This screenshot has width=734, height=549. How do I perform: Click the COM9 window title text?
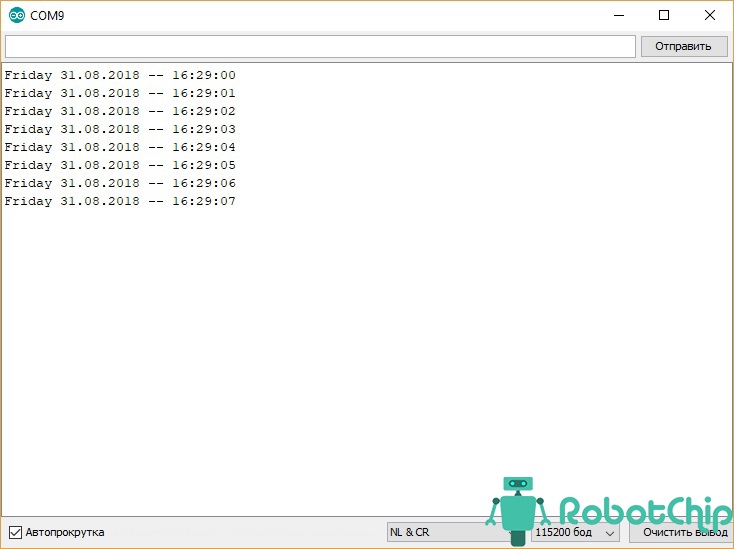[47, 15]
